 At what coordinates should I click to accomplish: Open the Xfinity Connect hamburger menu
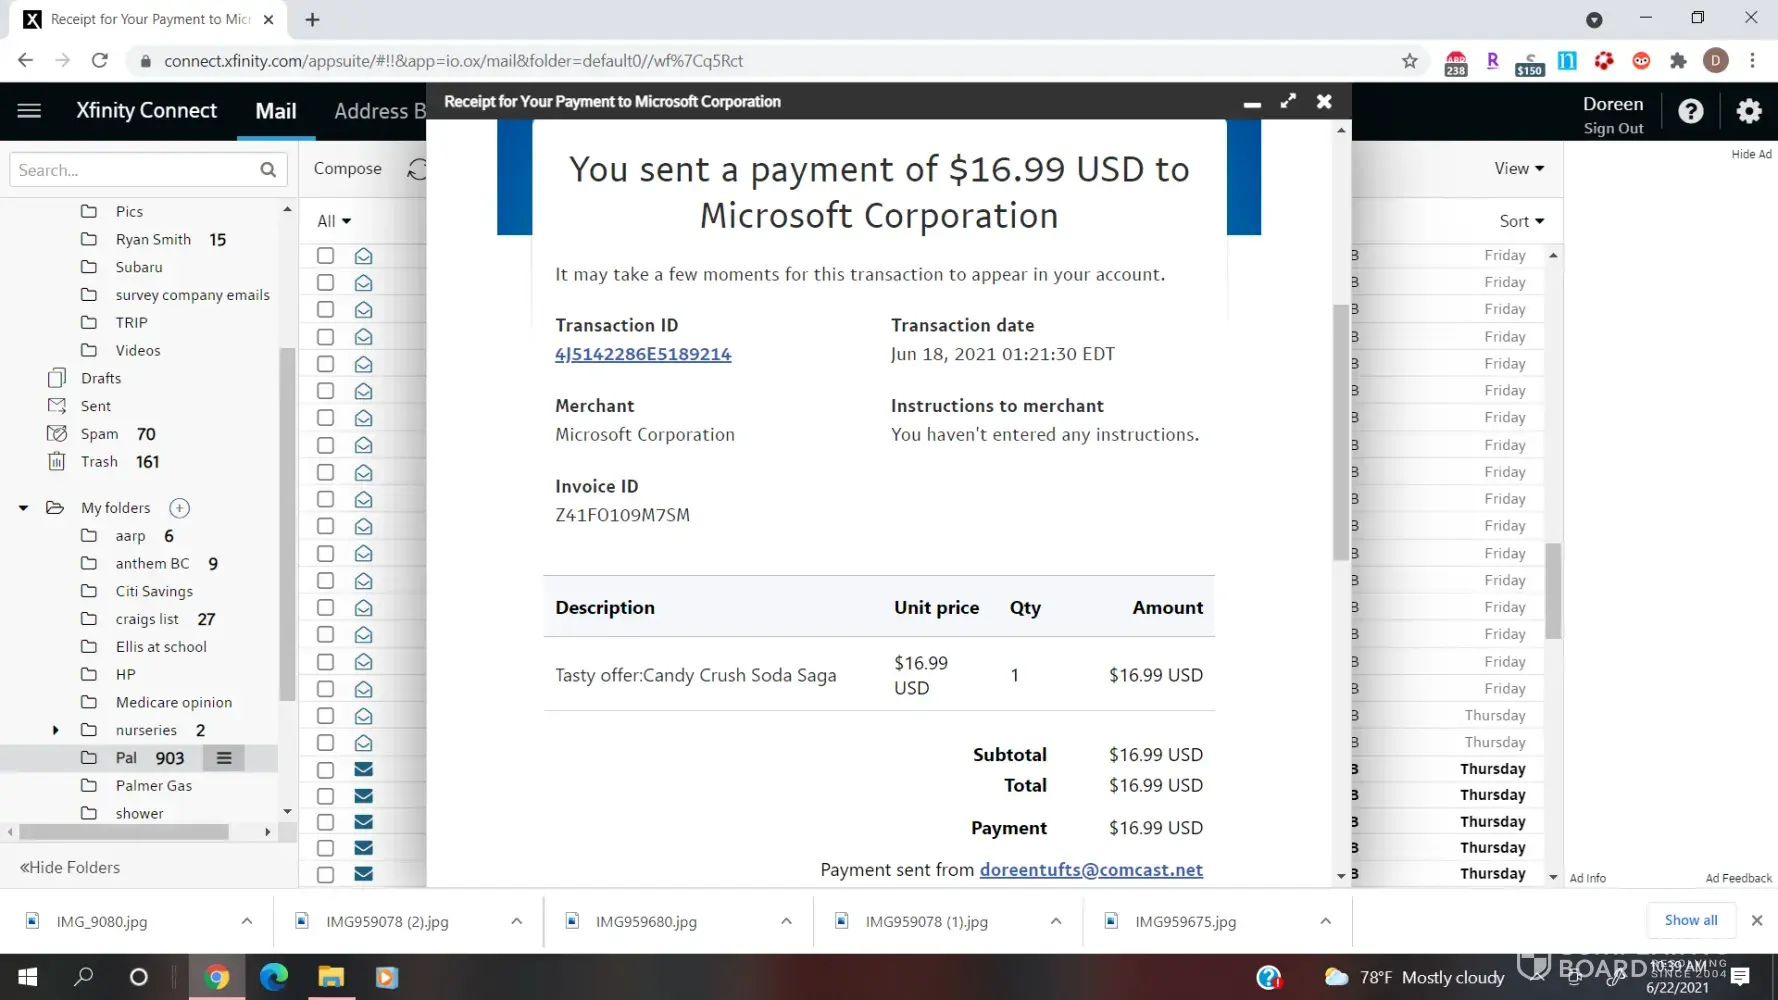tap(29, 110)
